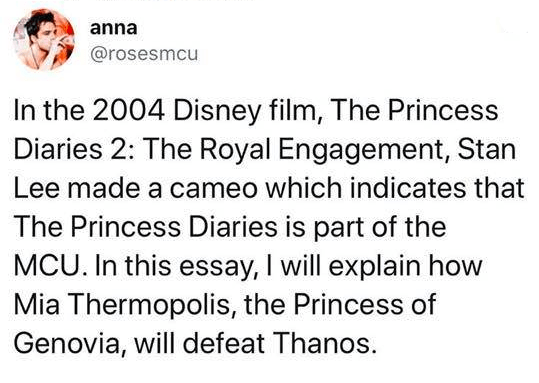
Task: Click the word "cameo" in the tweet
Action: [x=213, y=189]
